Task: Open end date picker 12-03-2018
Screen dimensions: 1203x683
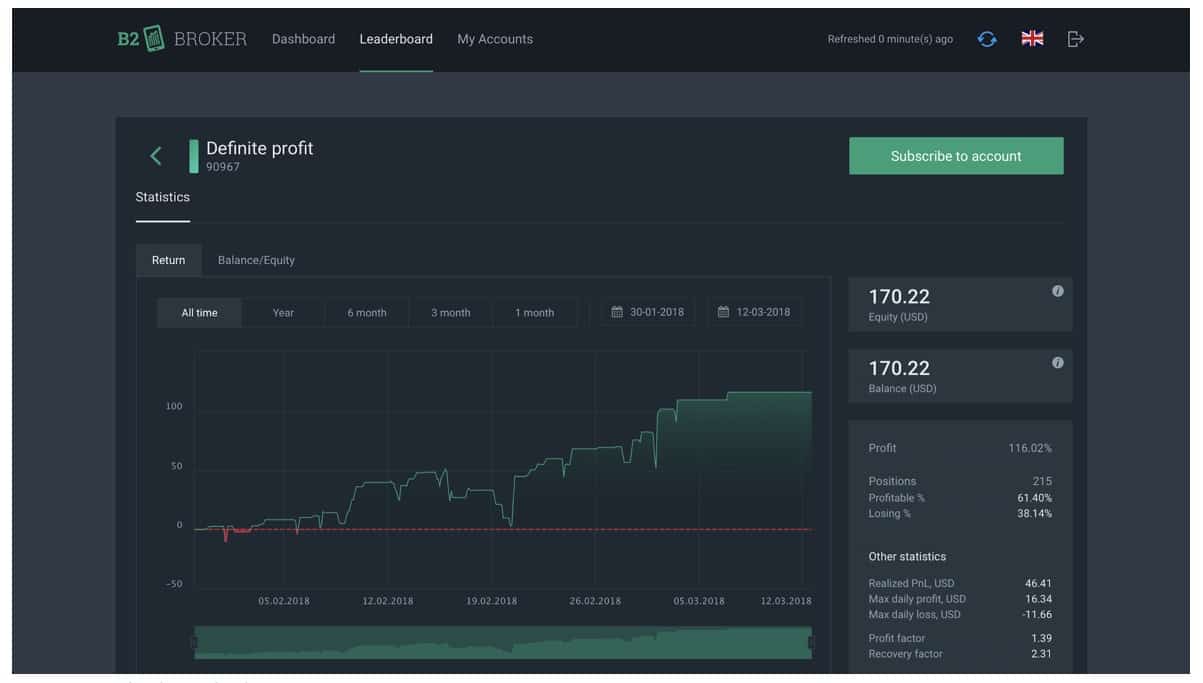Action: click(x=755, y=312)
